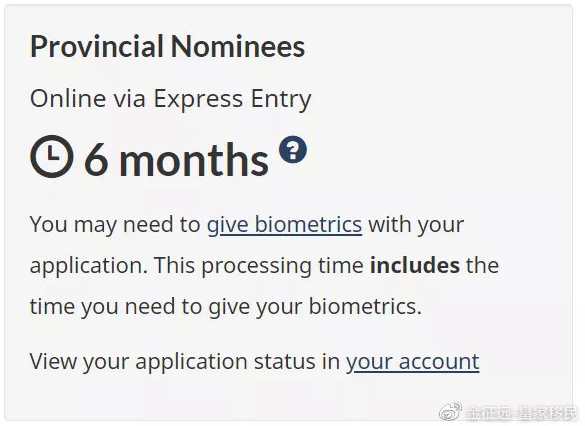
Task: Click the text You may need to
Action: (x=115, y=225)
